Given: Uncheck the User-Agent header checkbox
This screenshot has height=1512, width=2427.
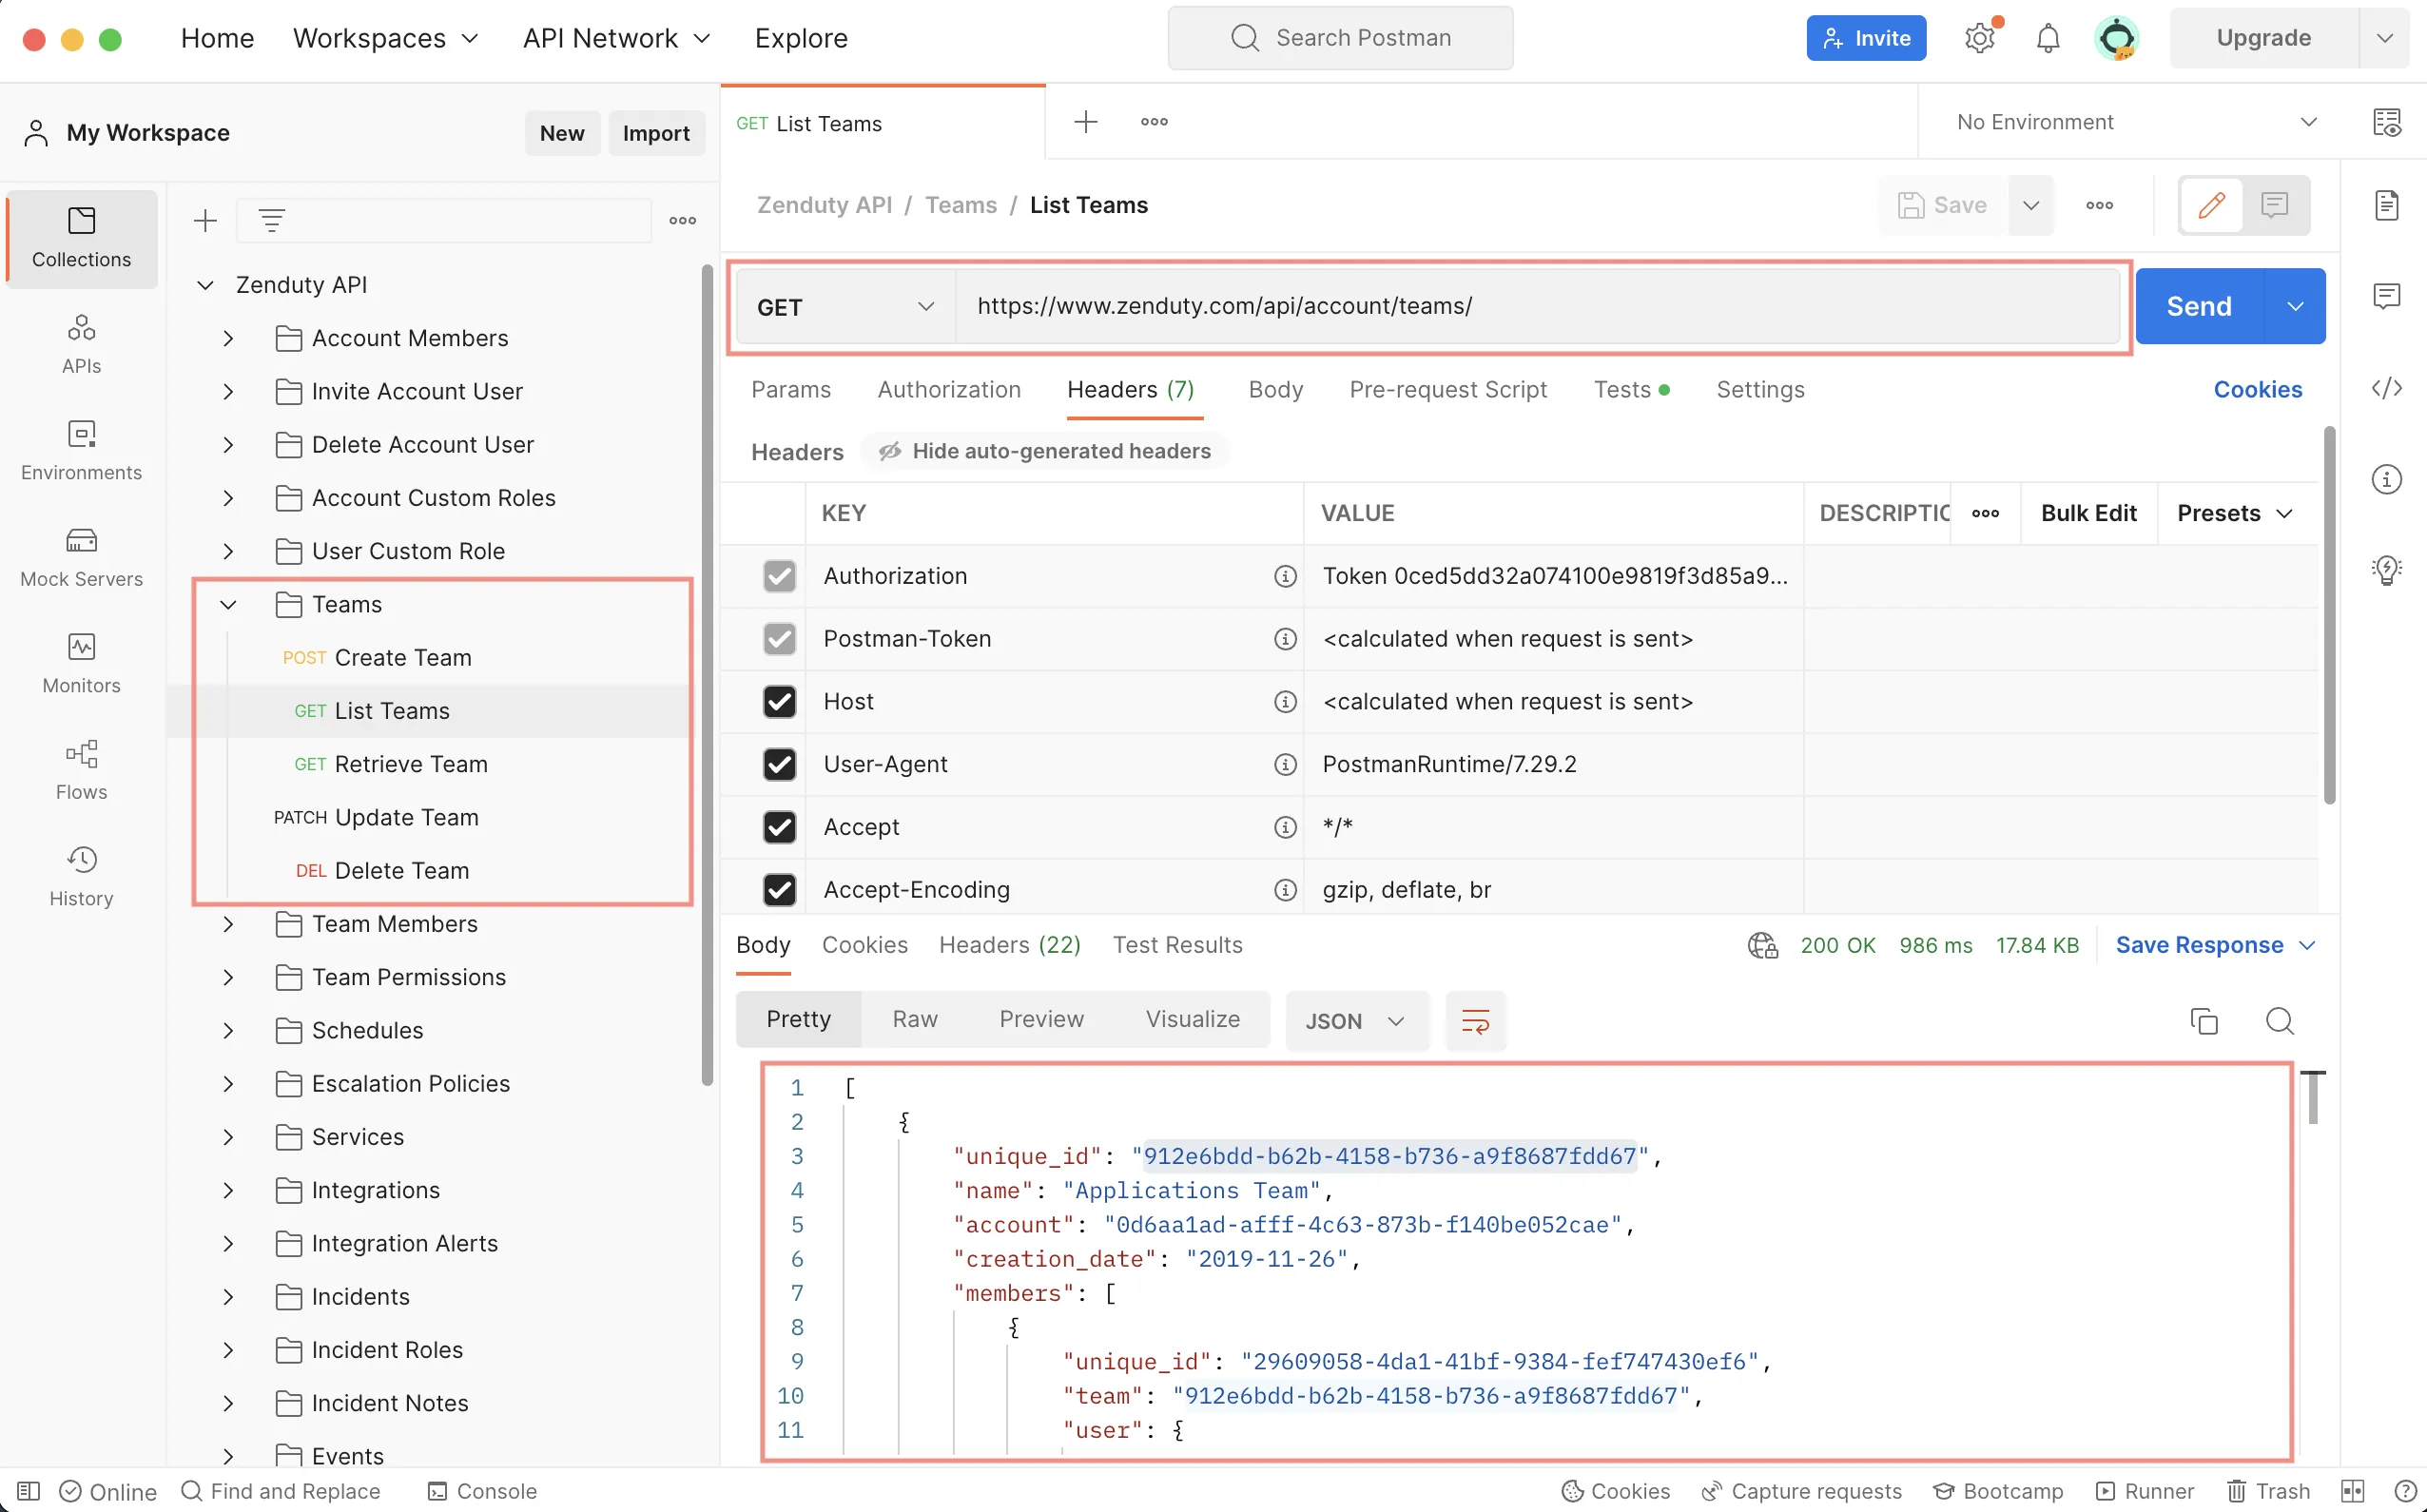Looking at the screenshot, I should (x=779, y=764).
